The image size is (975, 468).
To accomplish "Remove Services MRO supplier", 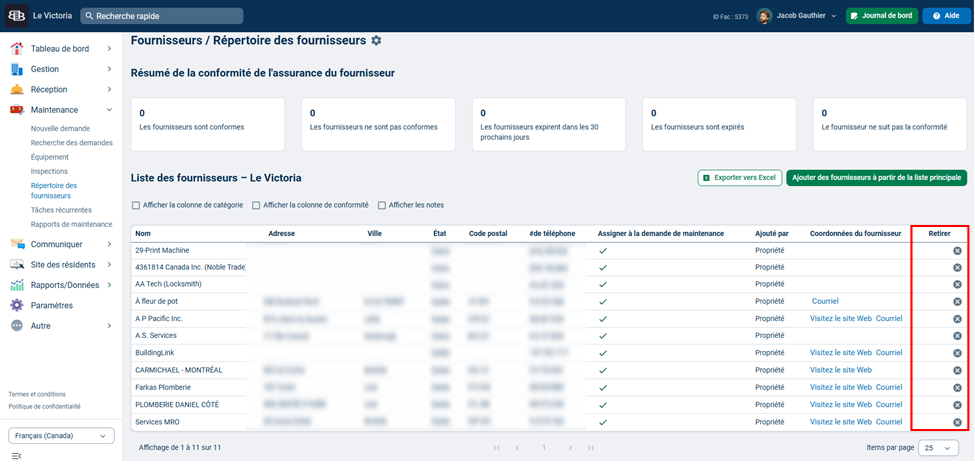I will [x=958, y=423].
